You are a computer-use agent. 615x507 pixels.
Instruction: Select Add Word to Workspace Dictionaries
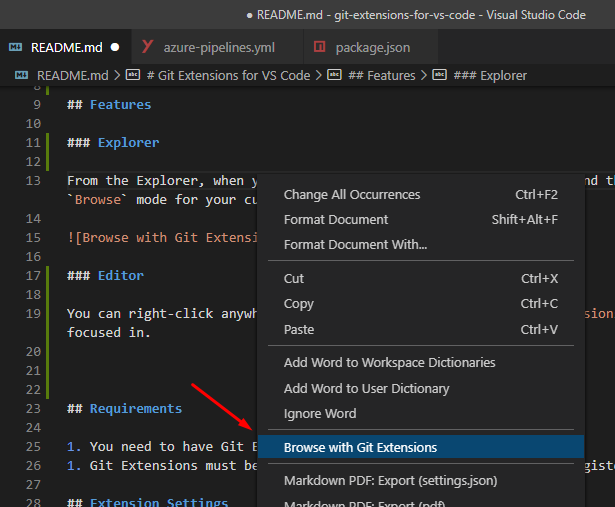pyautogui.click(x=421, y=363)
